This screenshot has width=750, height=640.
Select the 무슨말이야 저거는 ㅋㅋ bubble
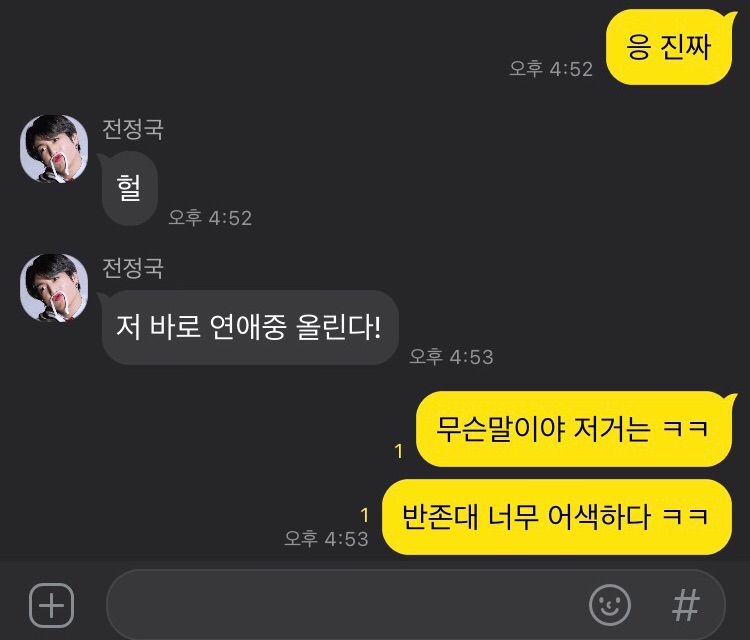pos(575,429)
